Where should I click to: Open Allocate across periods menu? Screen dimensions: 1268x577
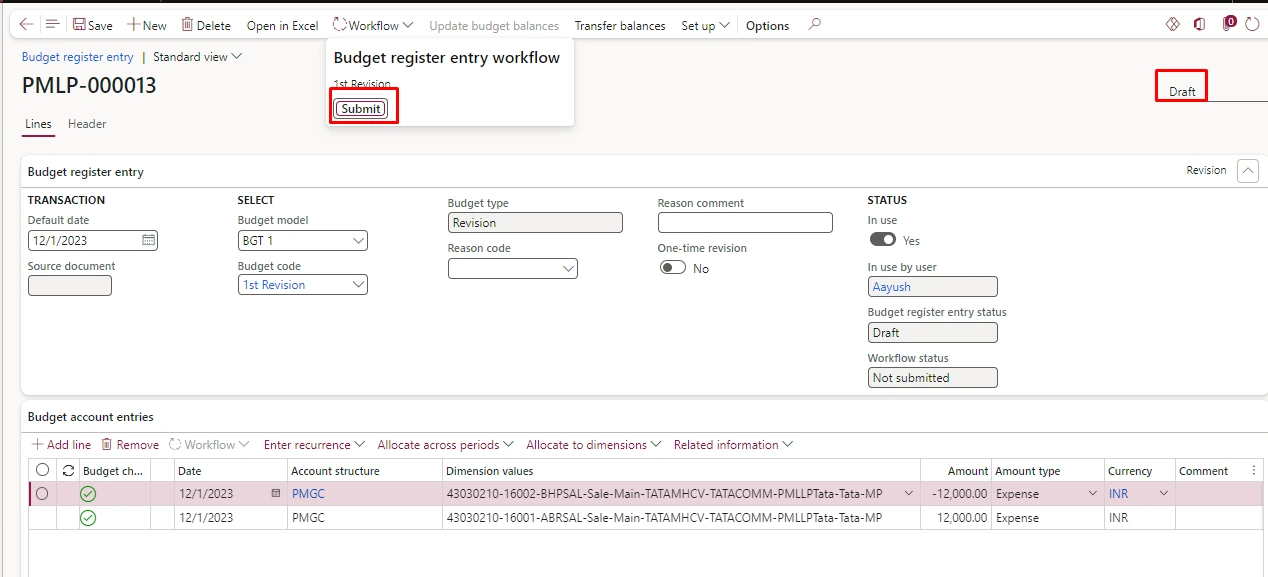(445, 445)
